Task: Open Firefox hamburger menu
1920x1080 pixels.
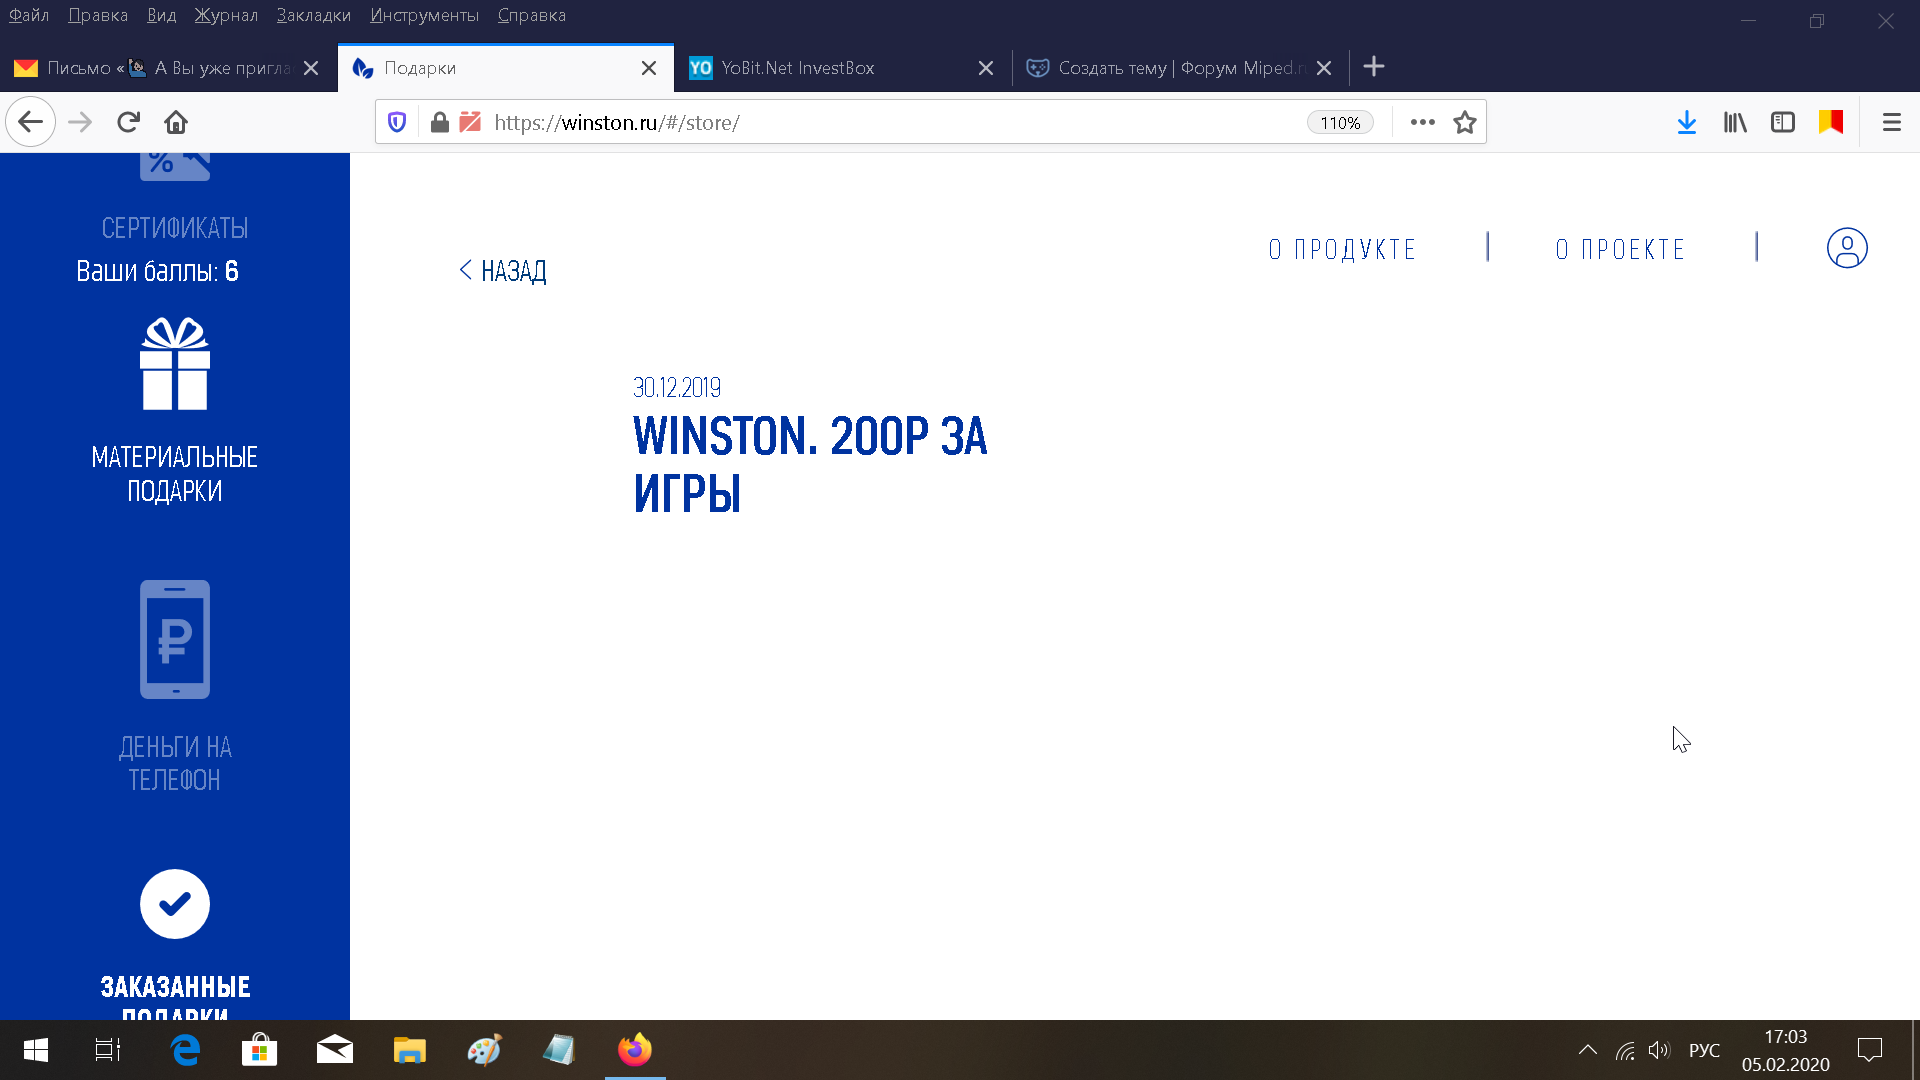Action: coord(1891,122)
